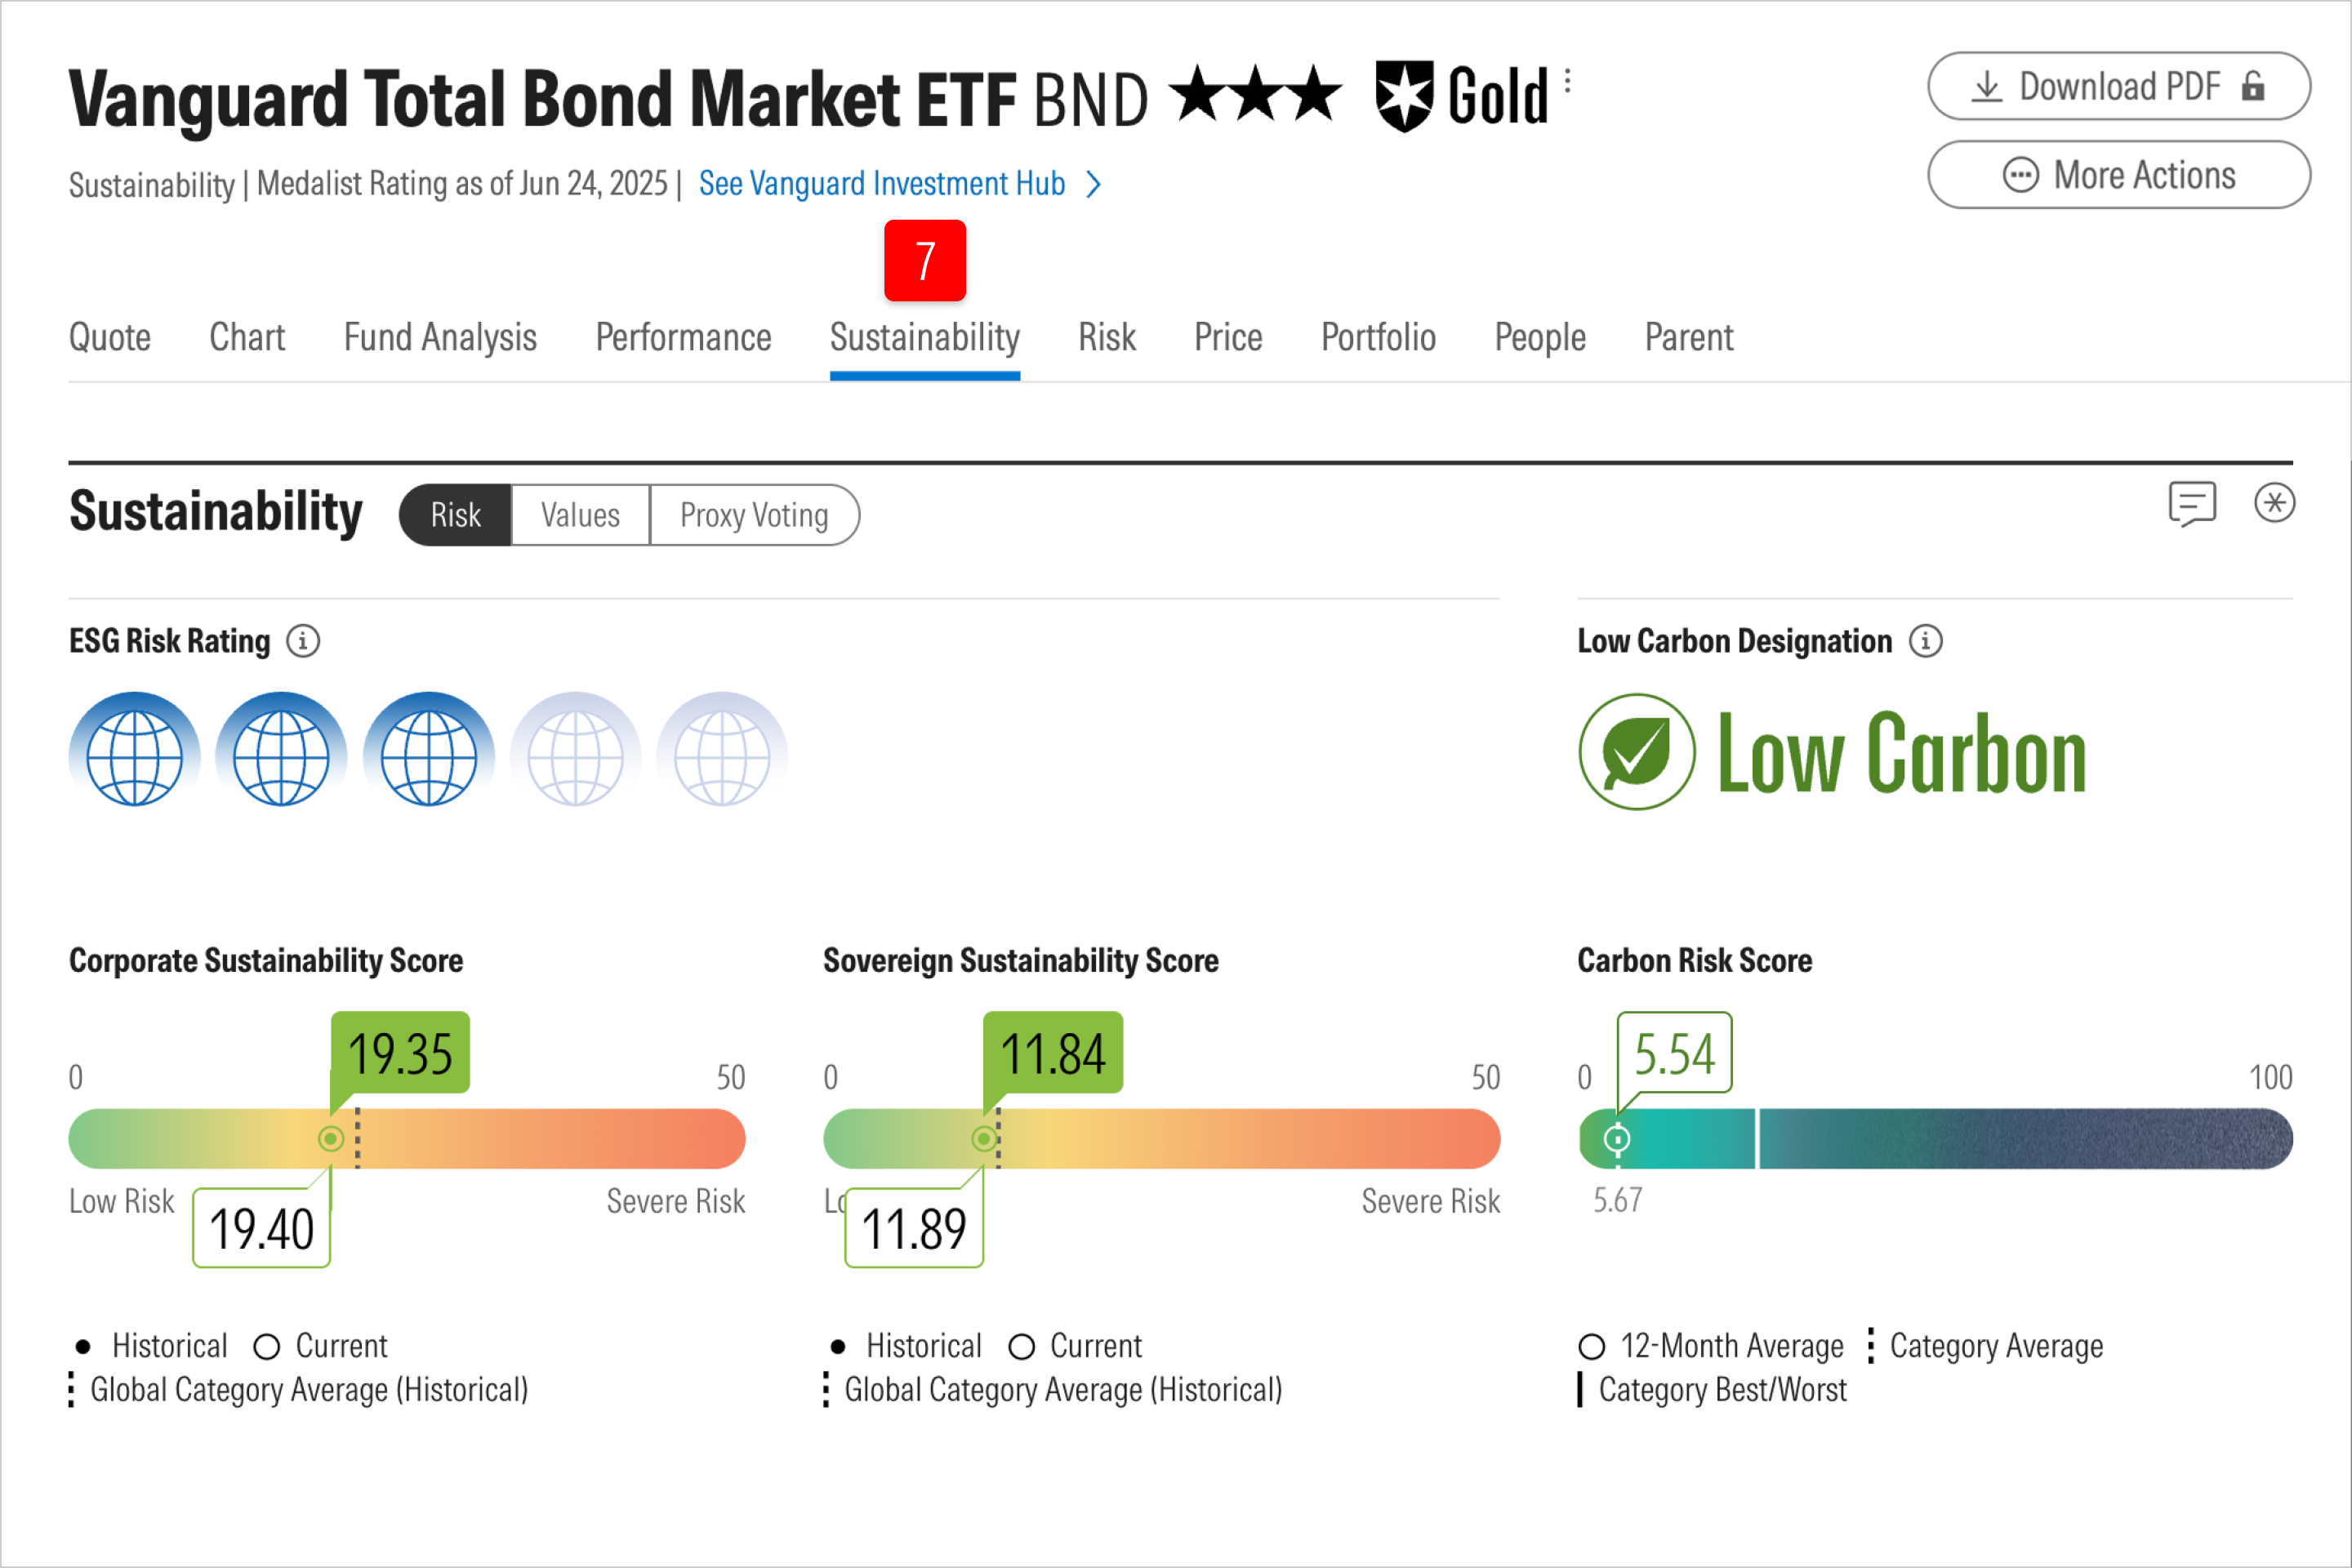Click the chevron after Vanguard Investment Hub

pos(1094,184)
